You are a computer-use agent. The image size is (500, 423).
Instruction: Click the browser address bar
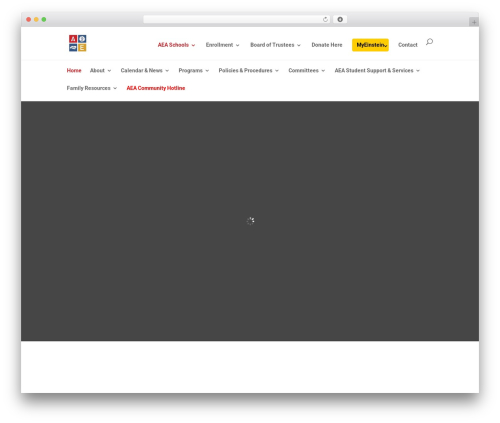[237, 20]
